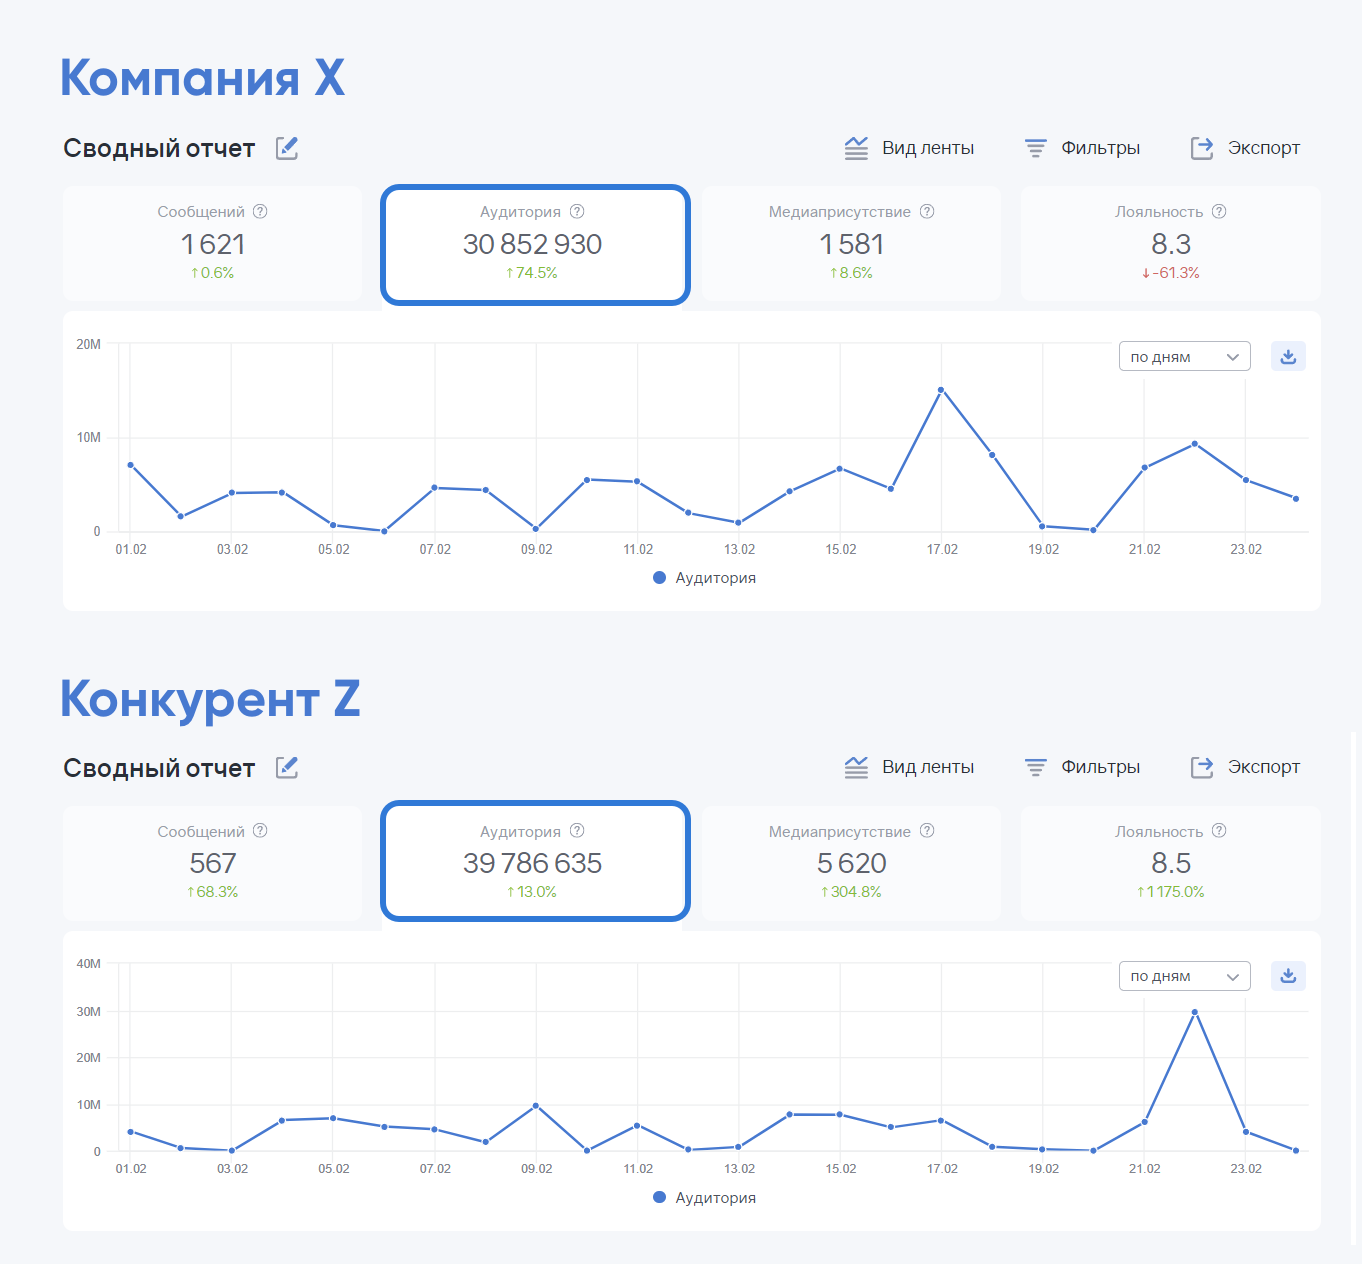The image size is (1362, 1264).
Task: Click edit icon next to Конкурент Z report title
Action: pos(287,767)
